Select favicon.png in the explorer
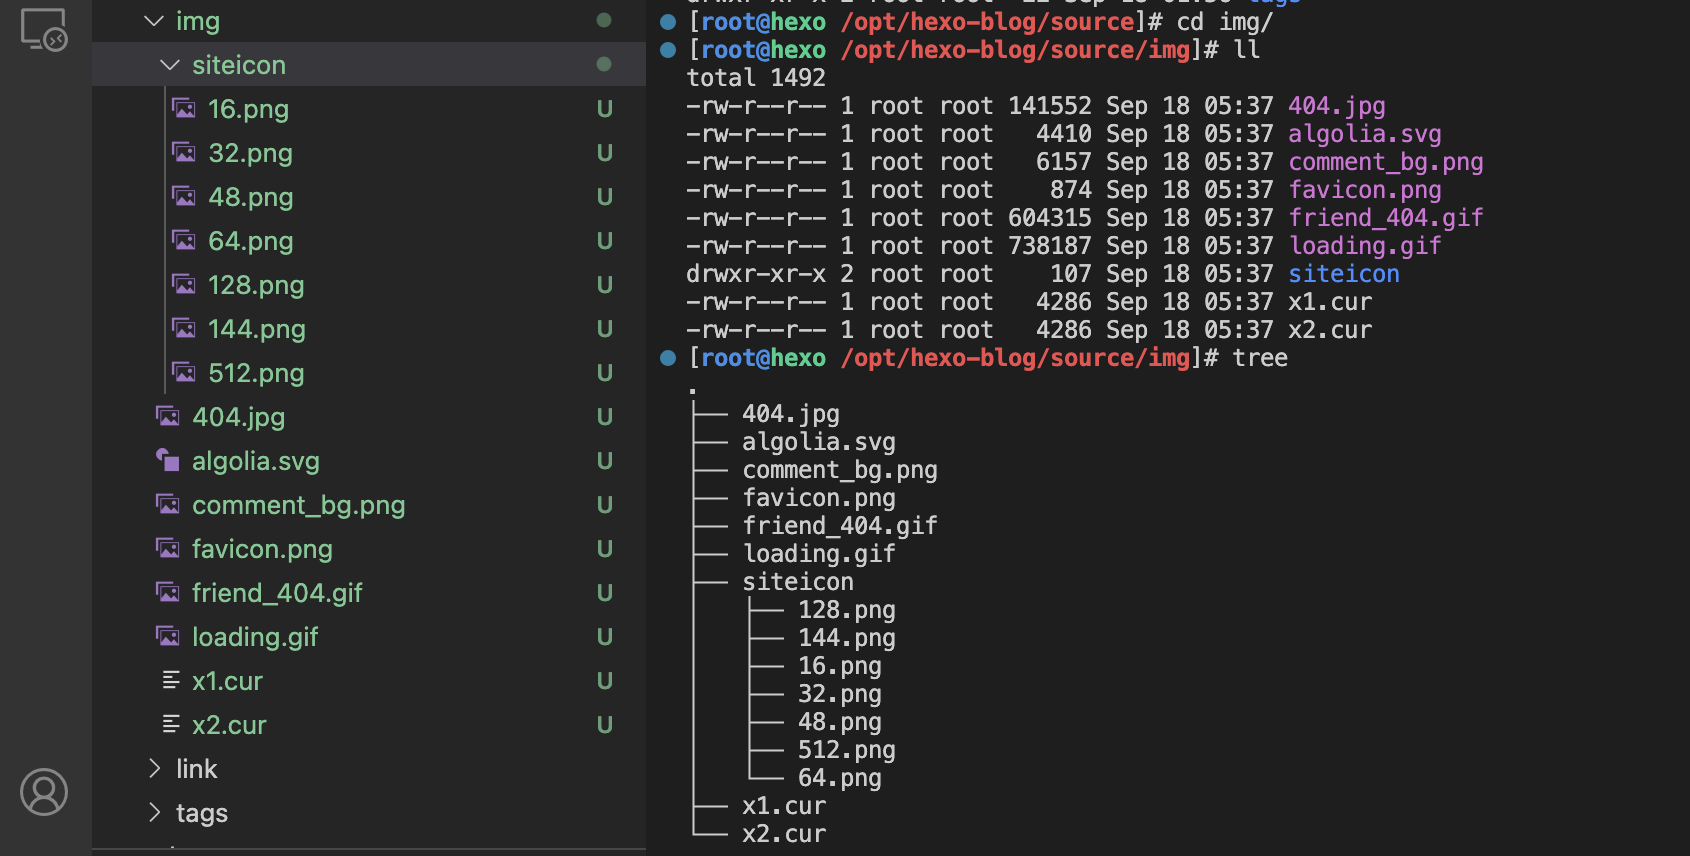This screenshot has height=856, width=1690. click(262, 549)
